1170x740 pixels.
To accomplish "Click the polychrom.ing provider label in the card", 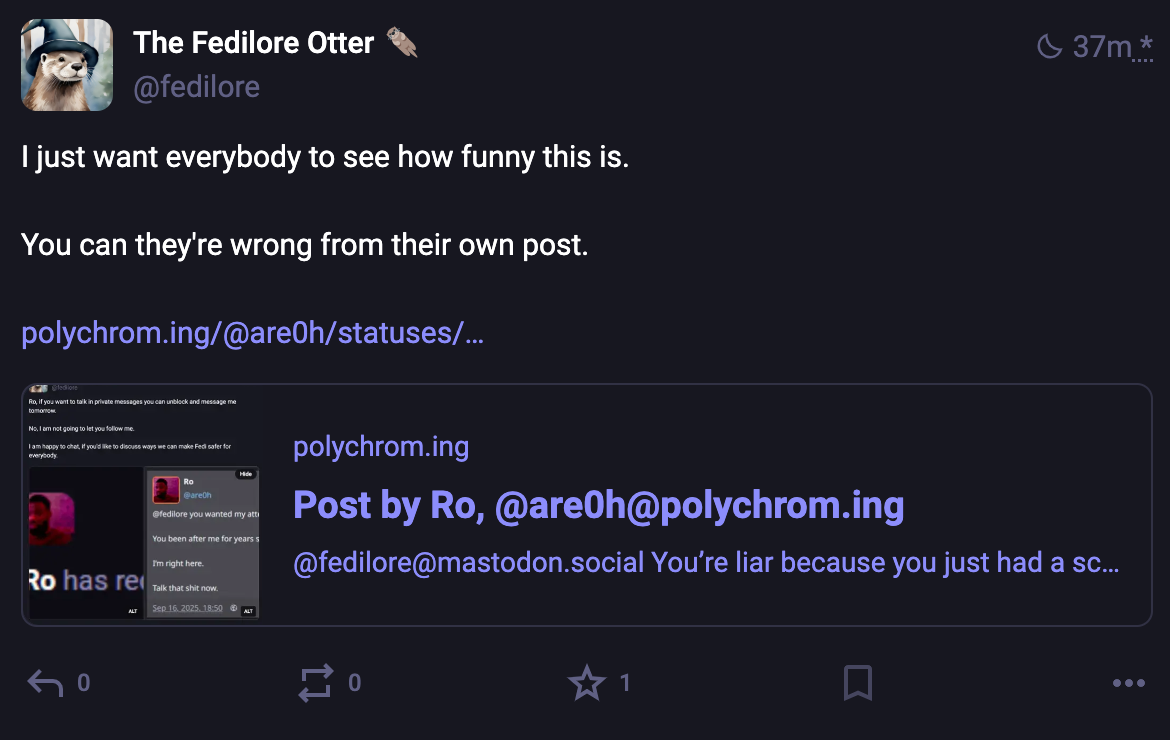I will (x=381, y=447).
